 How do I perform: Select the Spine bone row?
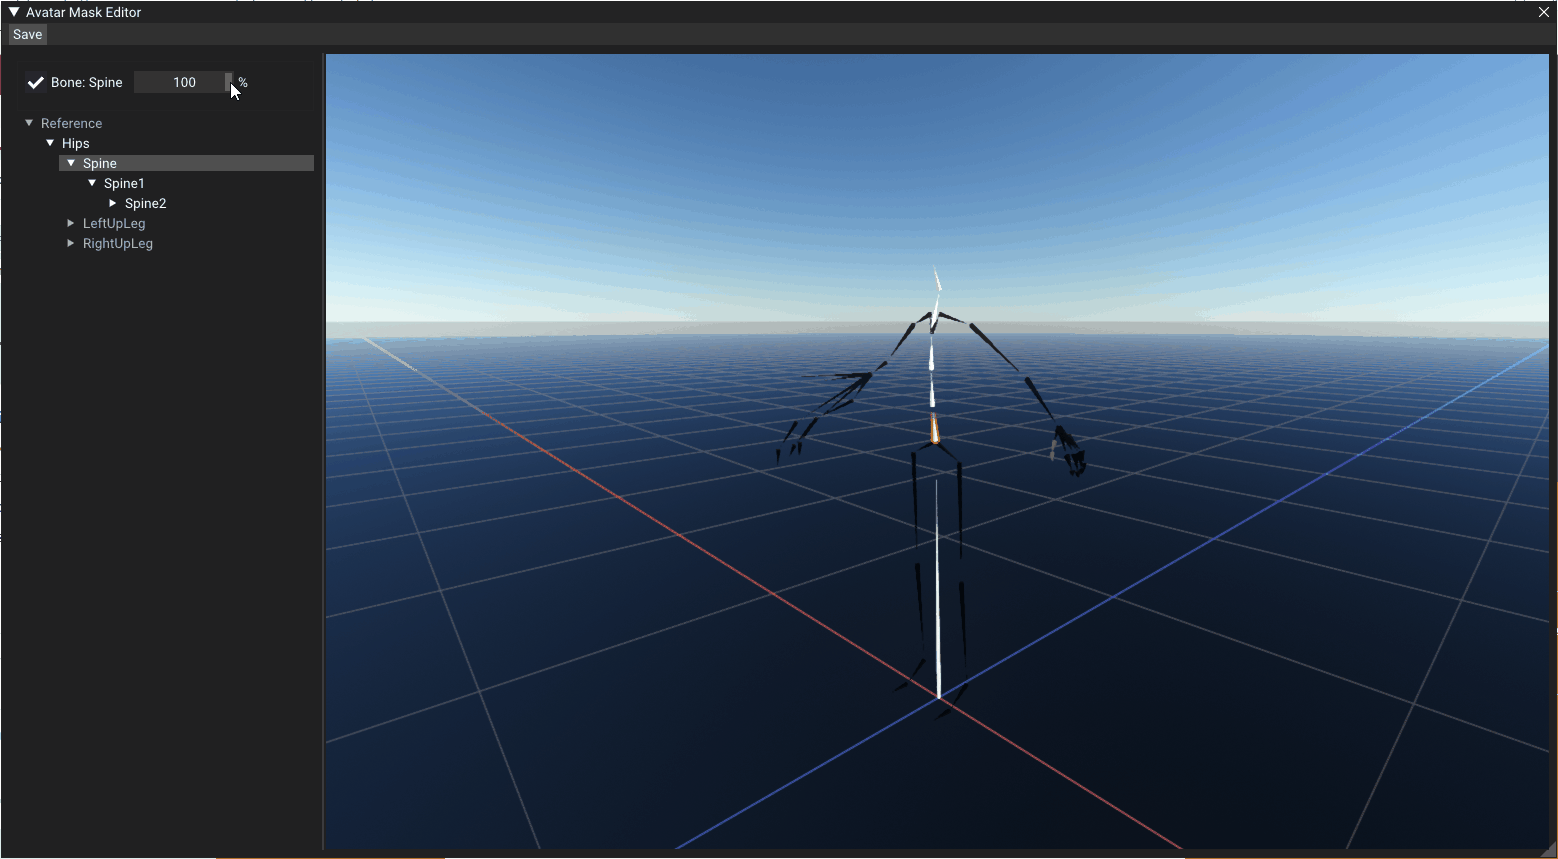point(186,163)
